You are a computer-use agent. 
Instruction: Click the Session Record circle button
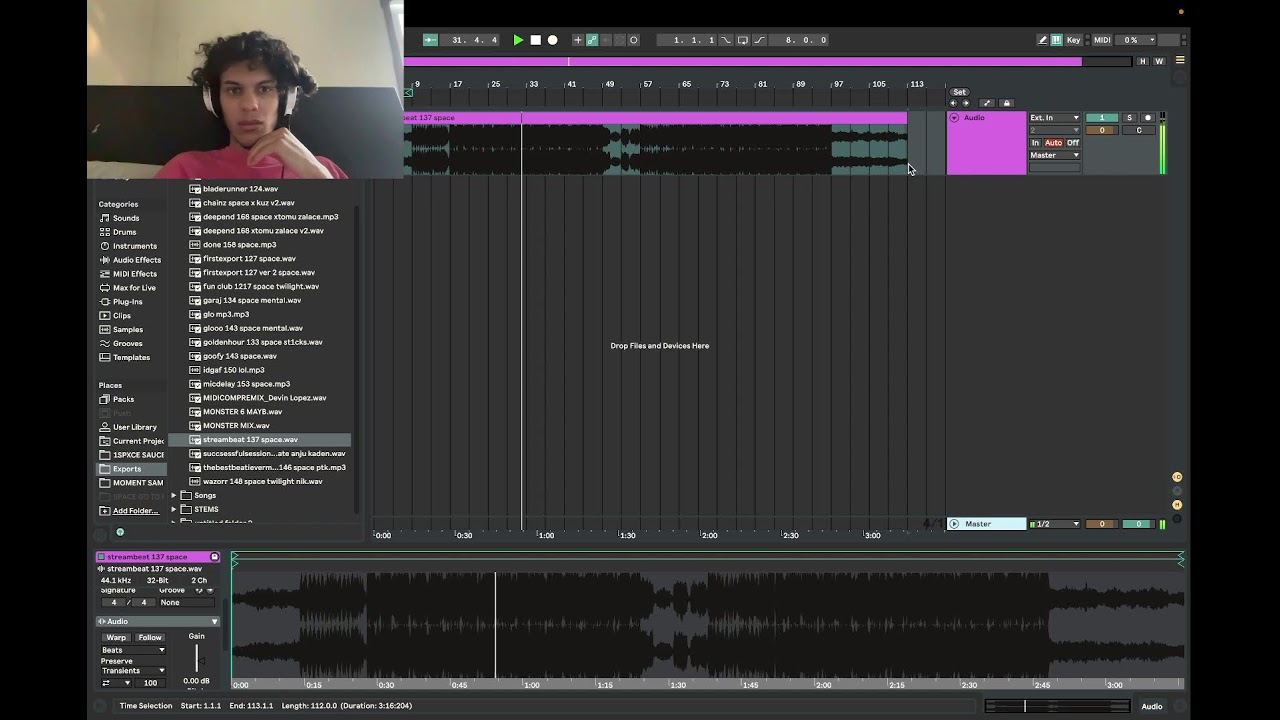tap(633, 40)
